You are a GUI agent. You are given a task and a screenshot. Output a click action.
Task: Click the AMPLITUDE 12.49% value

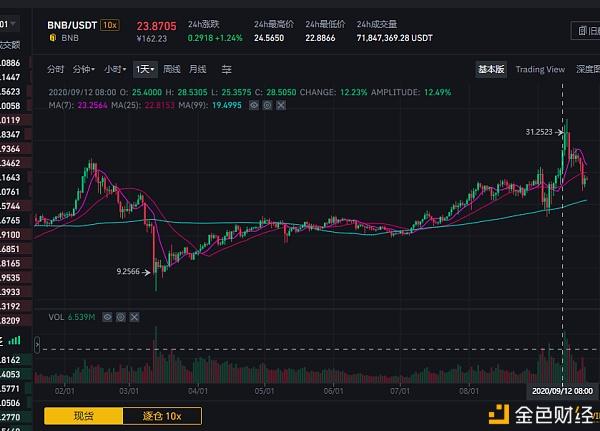coord(437,92)
